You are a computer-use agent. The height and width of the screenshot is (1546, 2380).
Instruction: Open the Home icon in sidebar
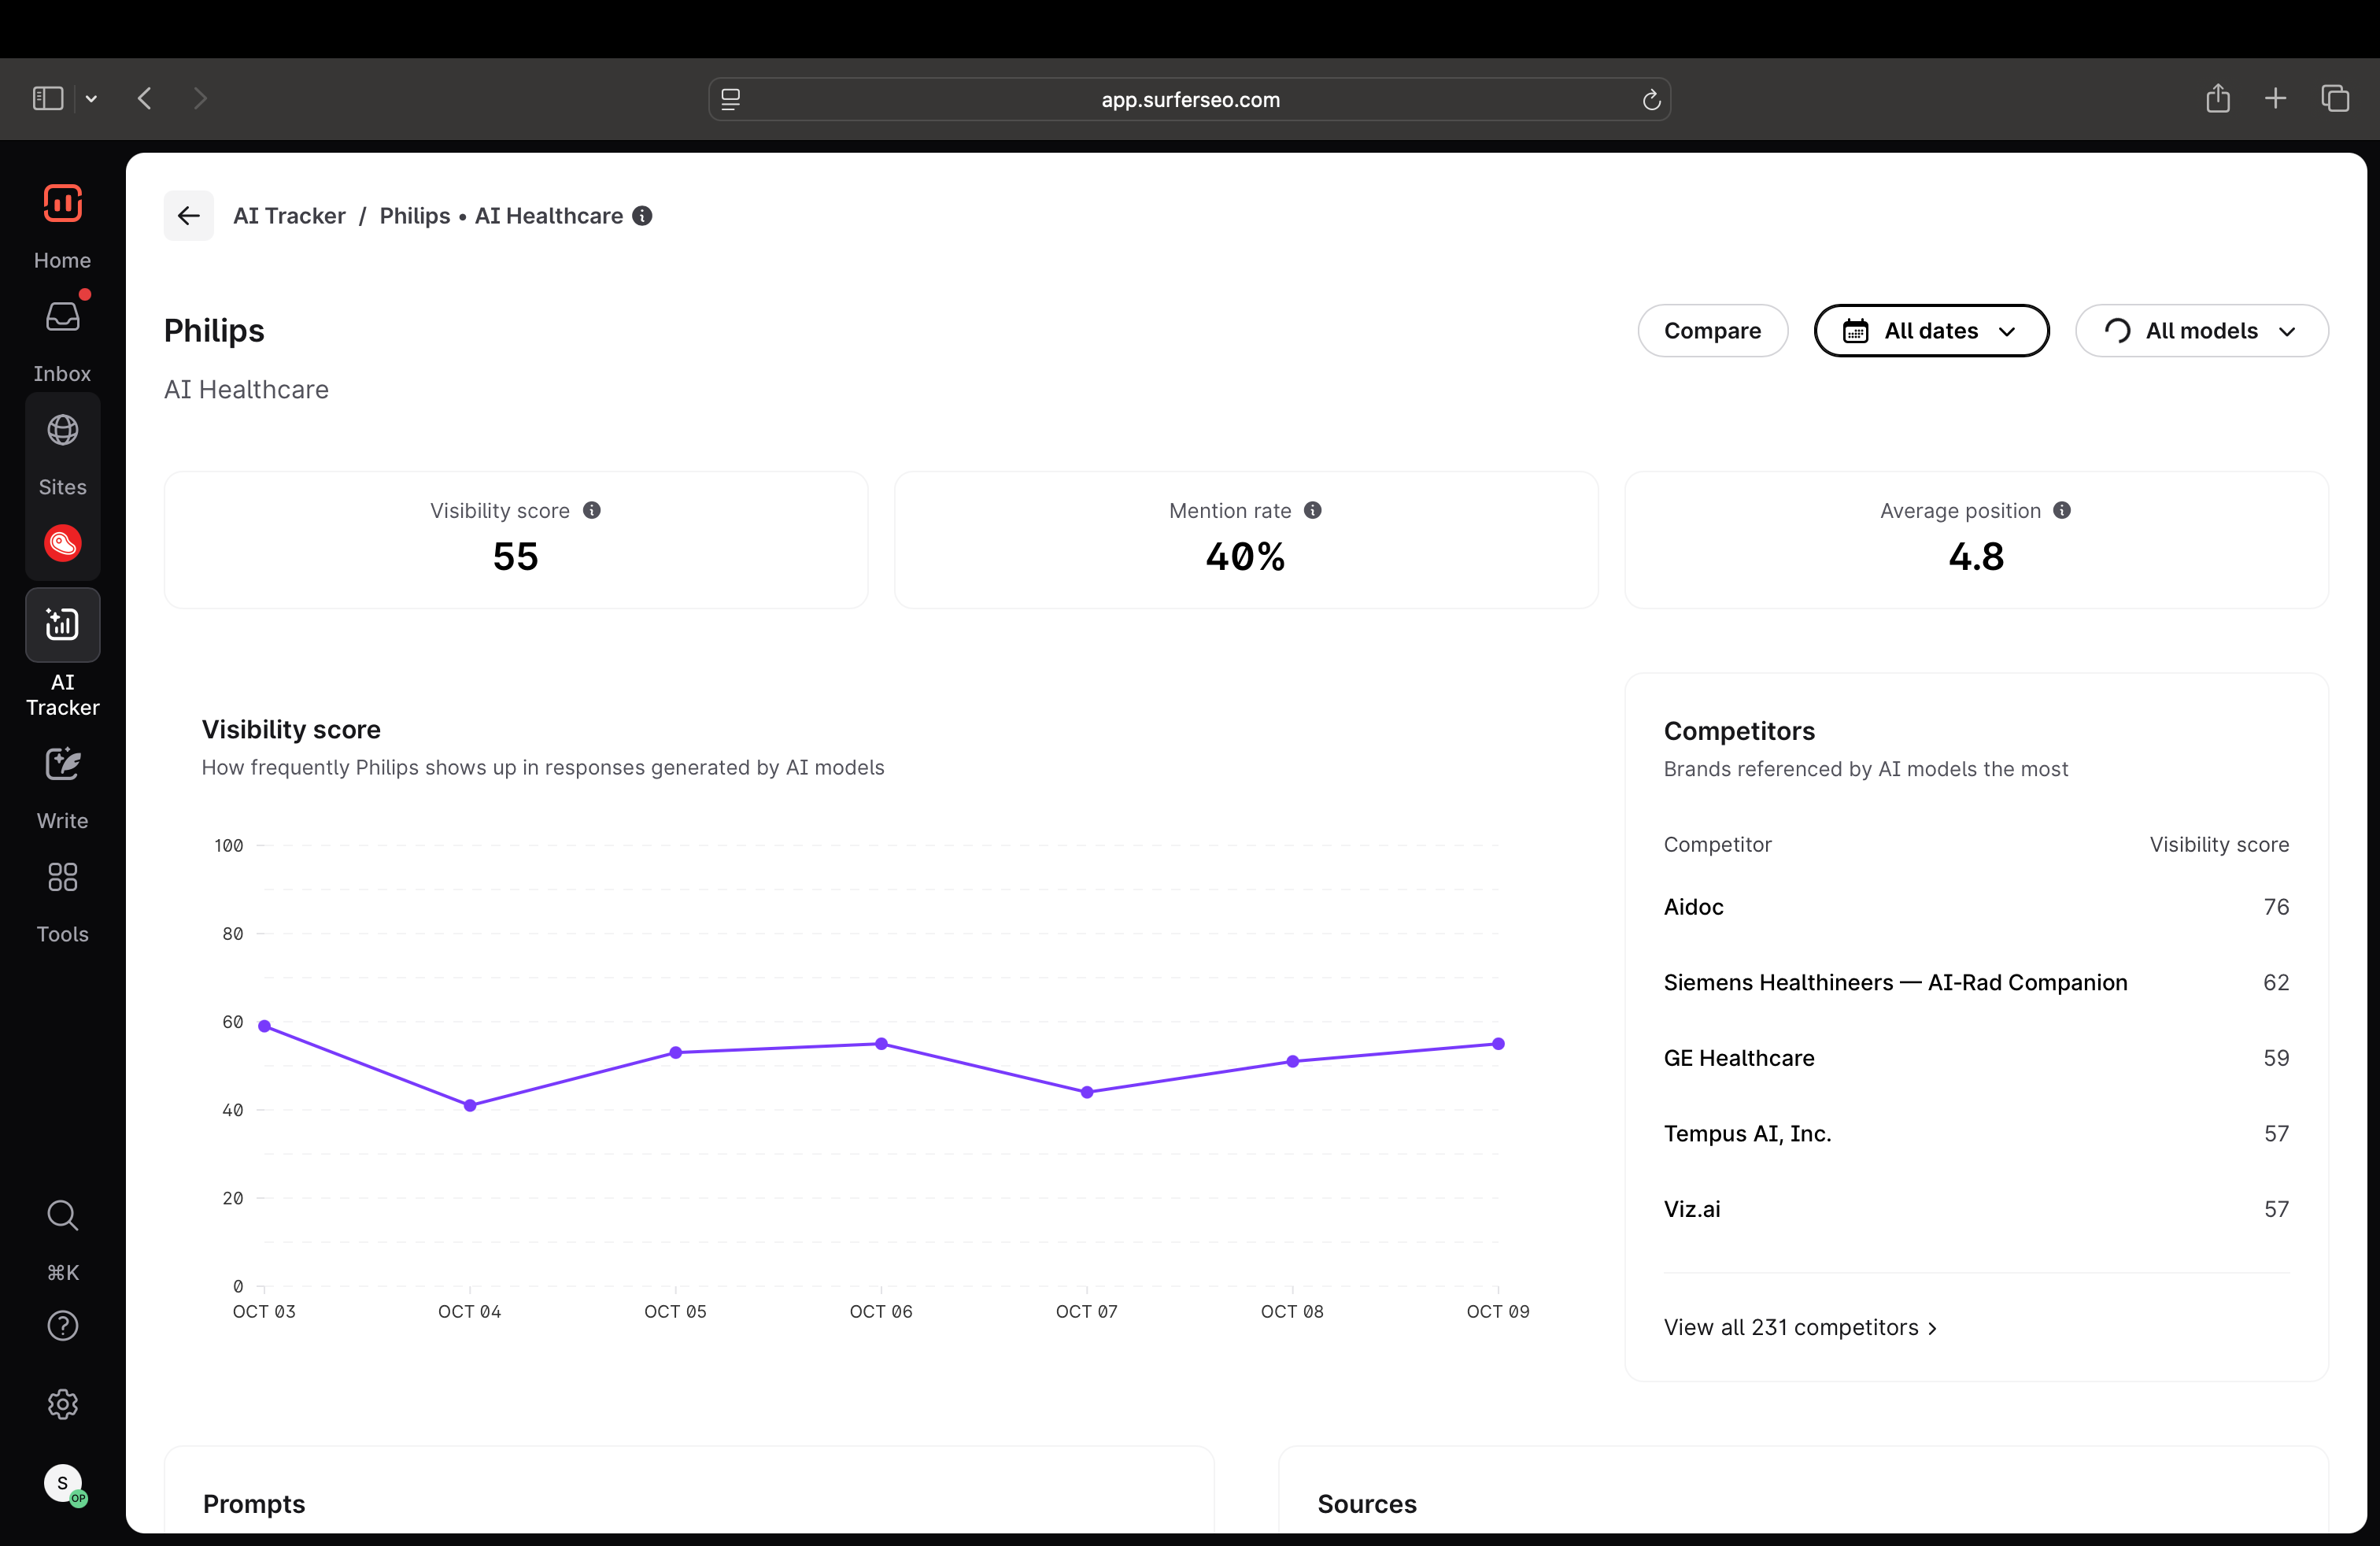click(x=62, y=204)
